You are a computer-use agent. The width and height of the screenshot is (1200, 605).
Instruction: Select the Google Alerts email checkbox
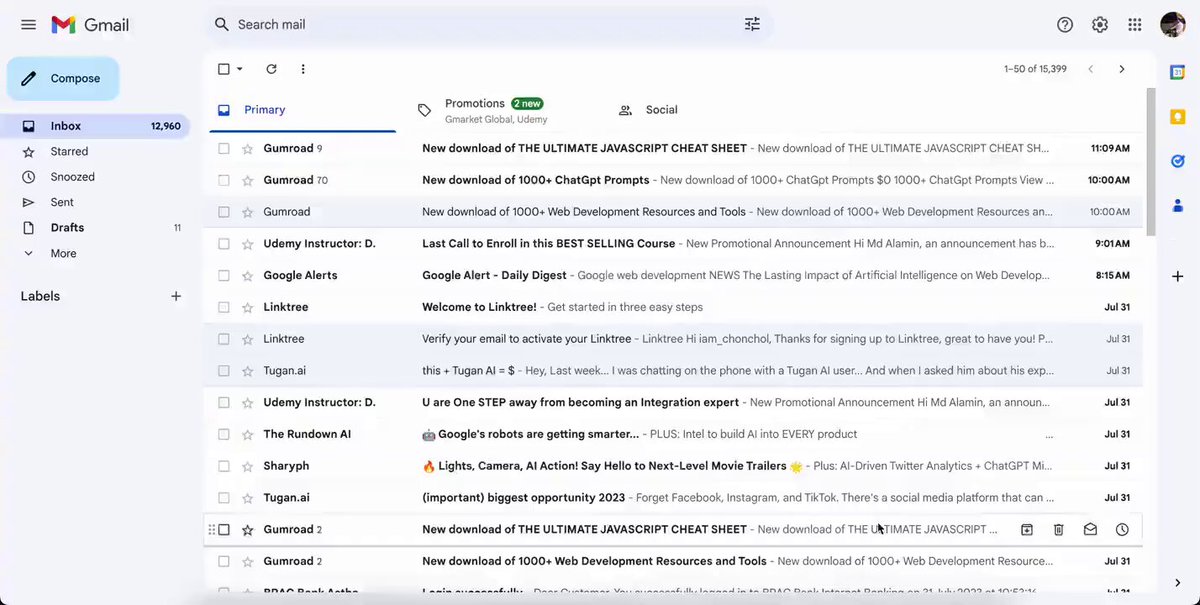pyautogui.click(x=224, y=276)
